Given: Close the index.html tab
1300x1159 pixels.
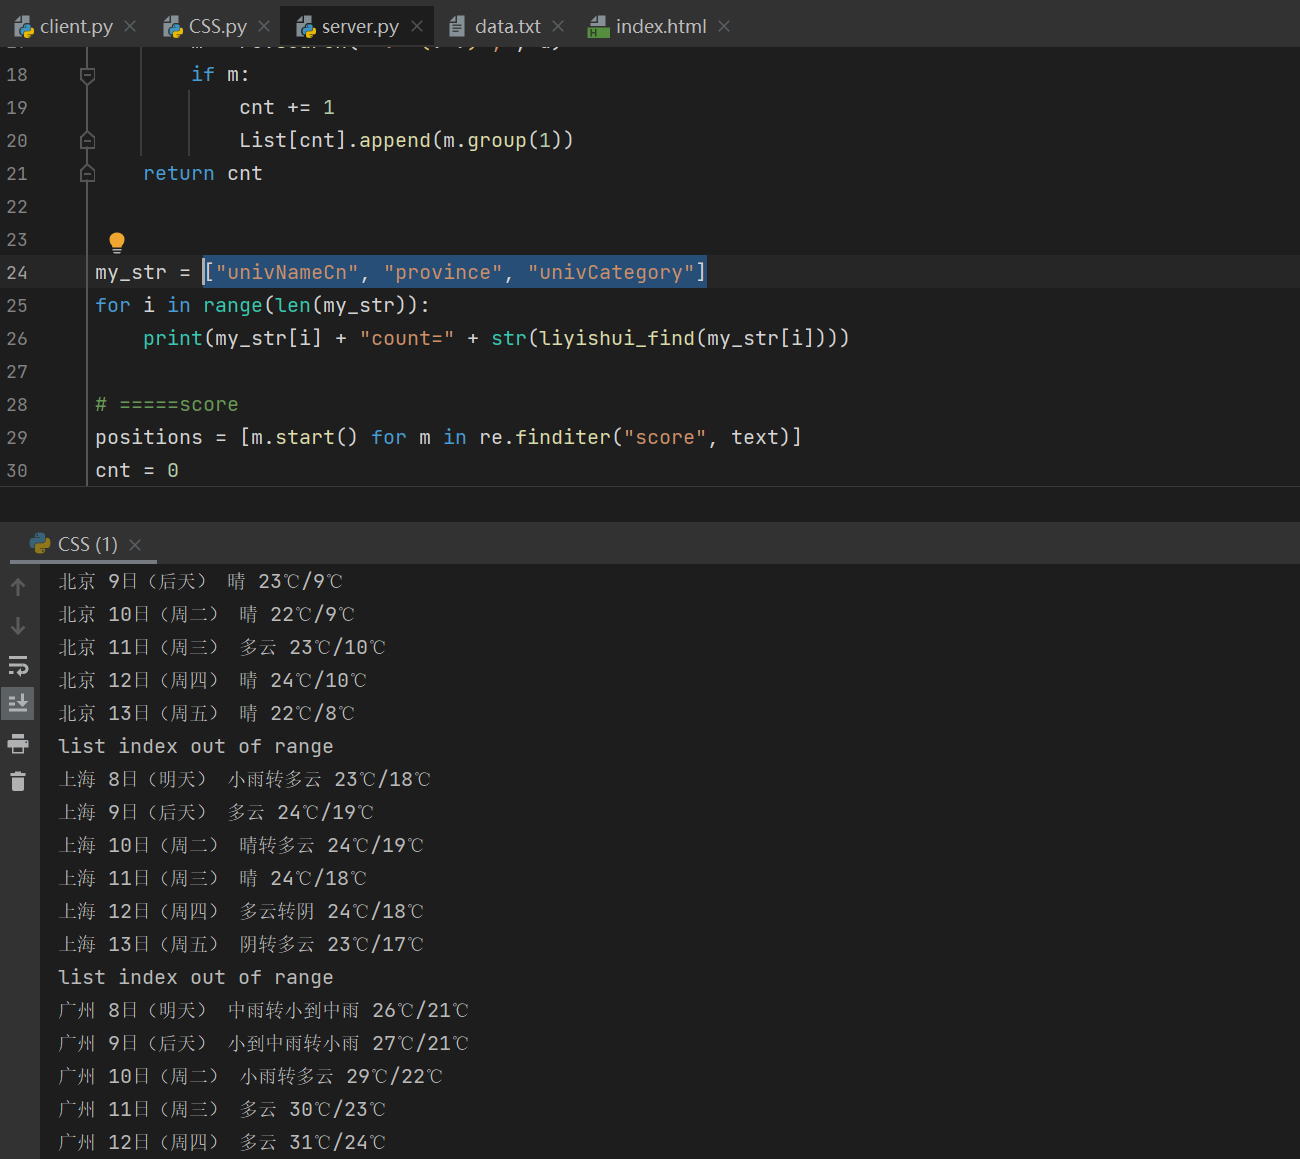Looking at the screenshot, I should point(724,26).
